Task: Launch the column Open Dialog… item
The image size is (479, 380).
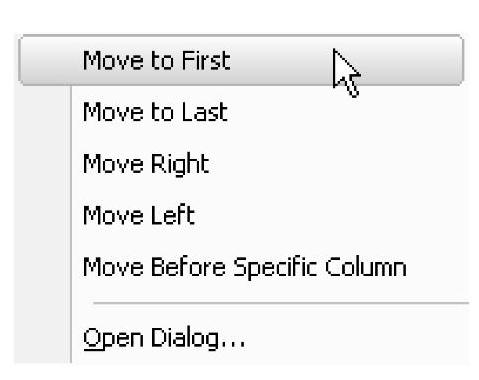Action: tap(240, 338)
